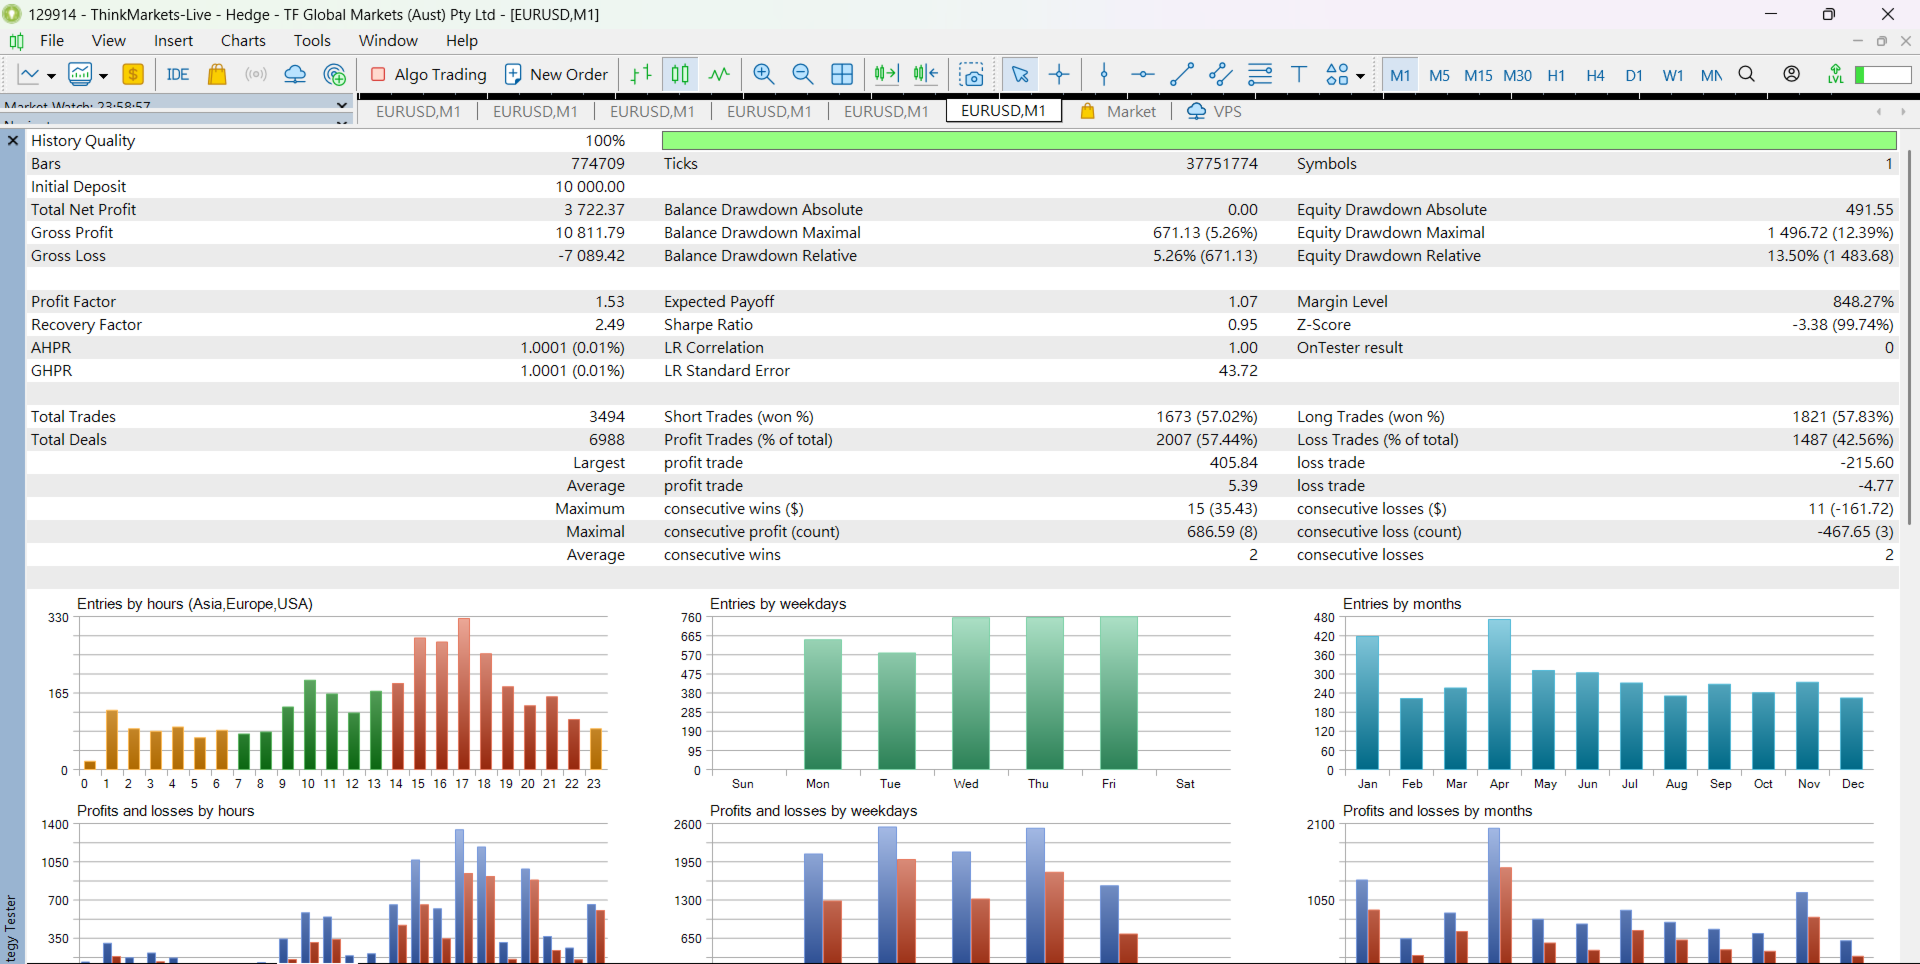Image resolution: width=1920 pixels, height=964 pixels.
Task: Toggle Algo Trading on or off
Action: (428, 74)
